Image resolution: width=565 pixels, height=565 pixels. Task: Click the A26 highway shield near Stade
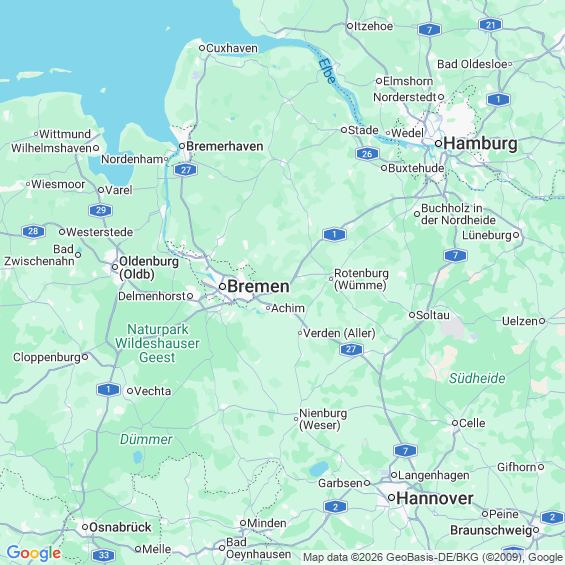(367, 154)
